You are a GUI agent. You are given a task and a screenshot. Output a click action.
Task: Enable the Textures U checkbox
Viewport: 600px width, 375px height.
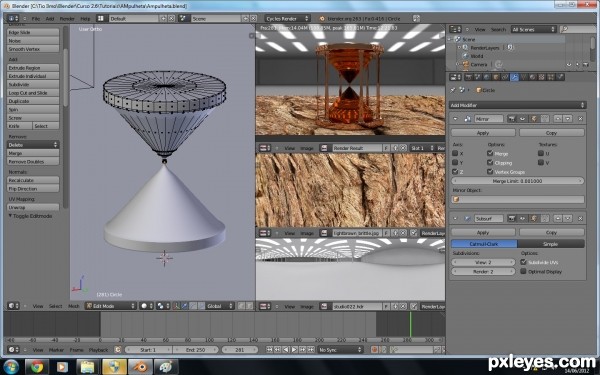(541, 153)
